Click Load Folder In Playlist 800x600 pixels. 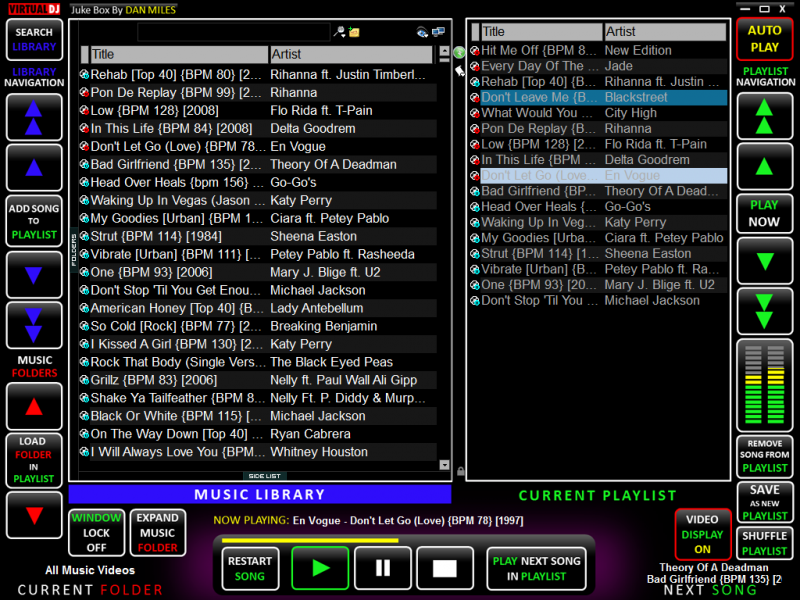click(34, 460)
